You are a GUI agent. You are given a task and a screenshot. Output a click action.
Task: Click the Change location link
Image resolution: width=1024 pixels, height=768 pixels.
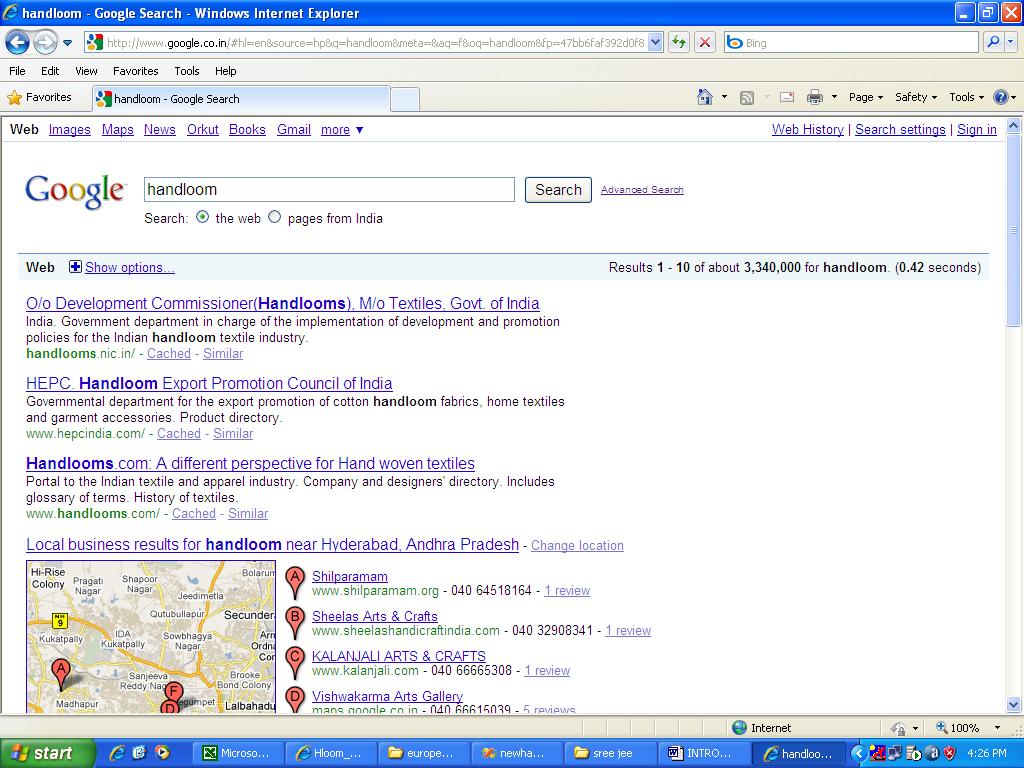[577, 545]
